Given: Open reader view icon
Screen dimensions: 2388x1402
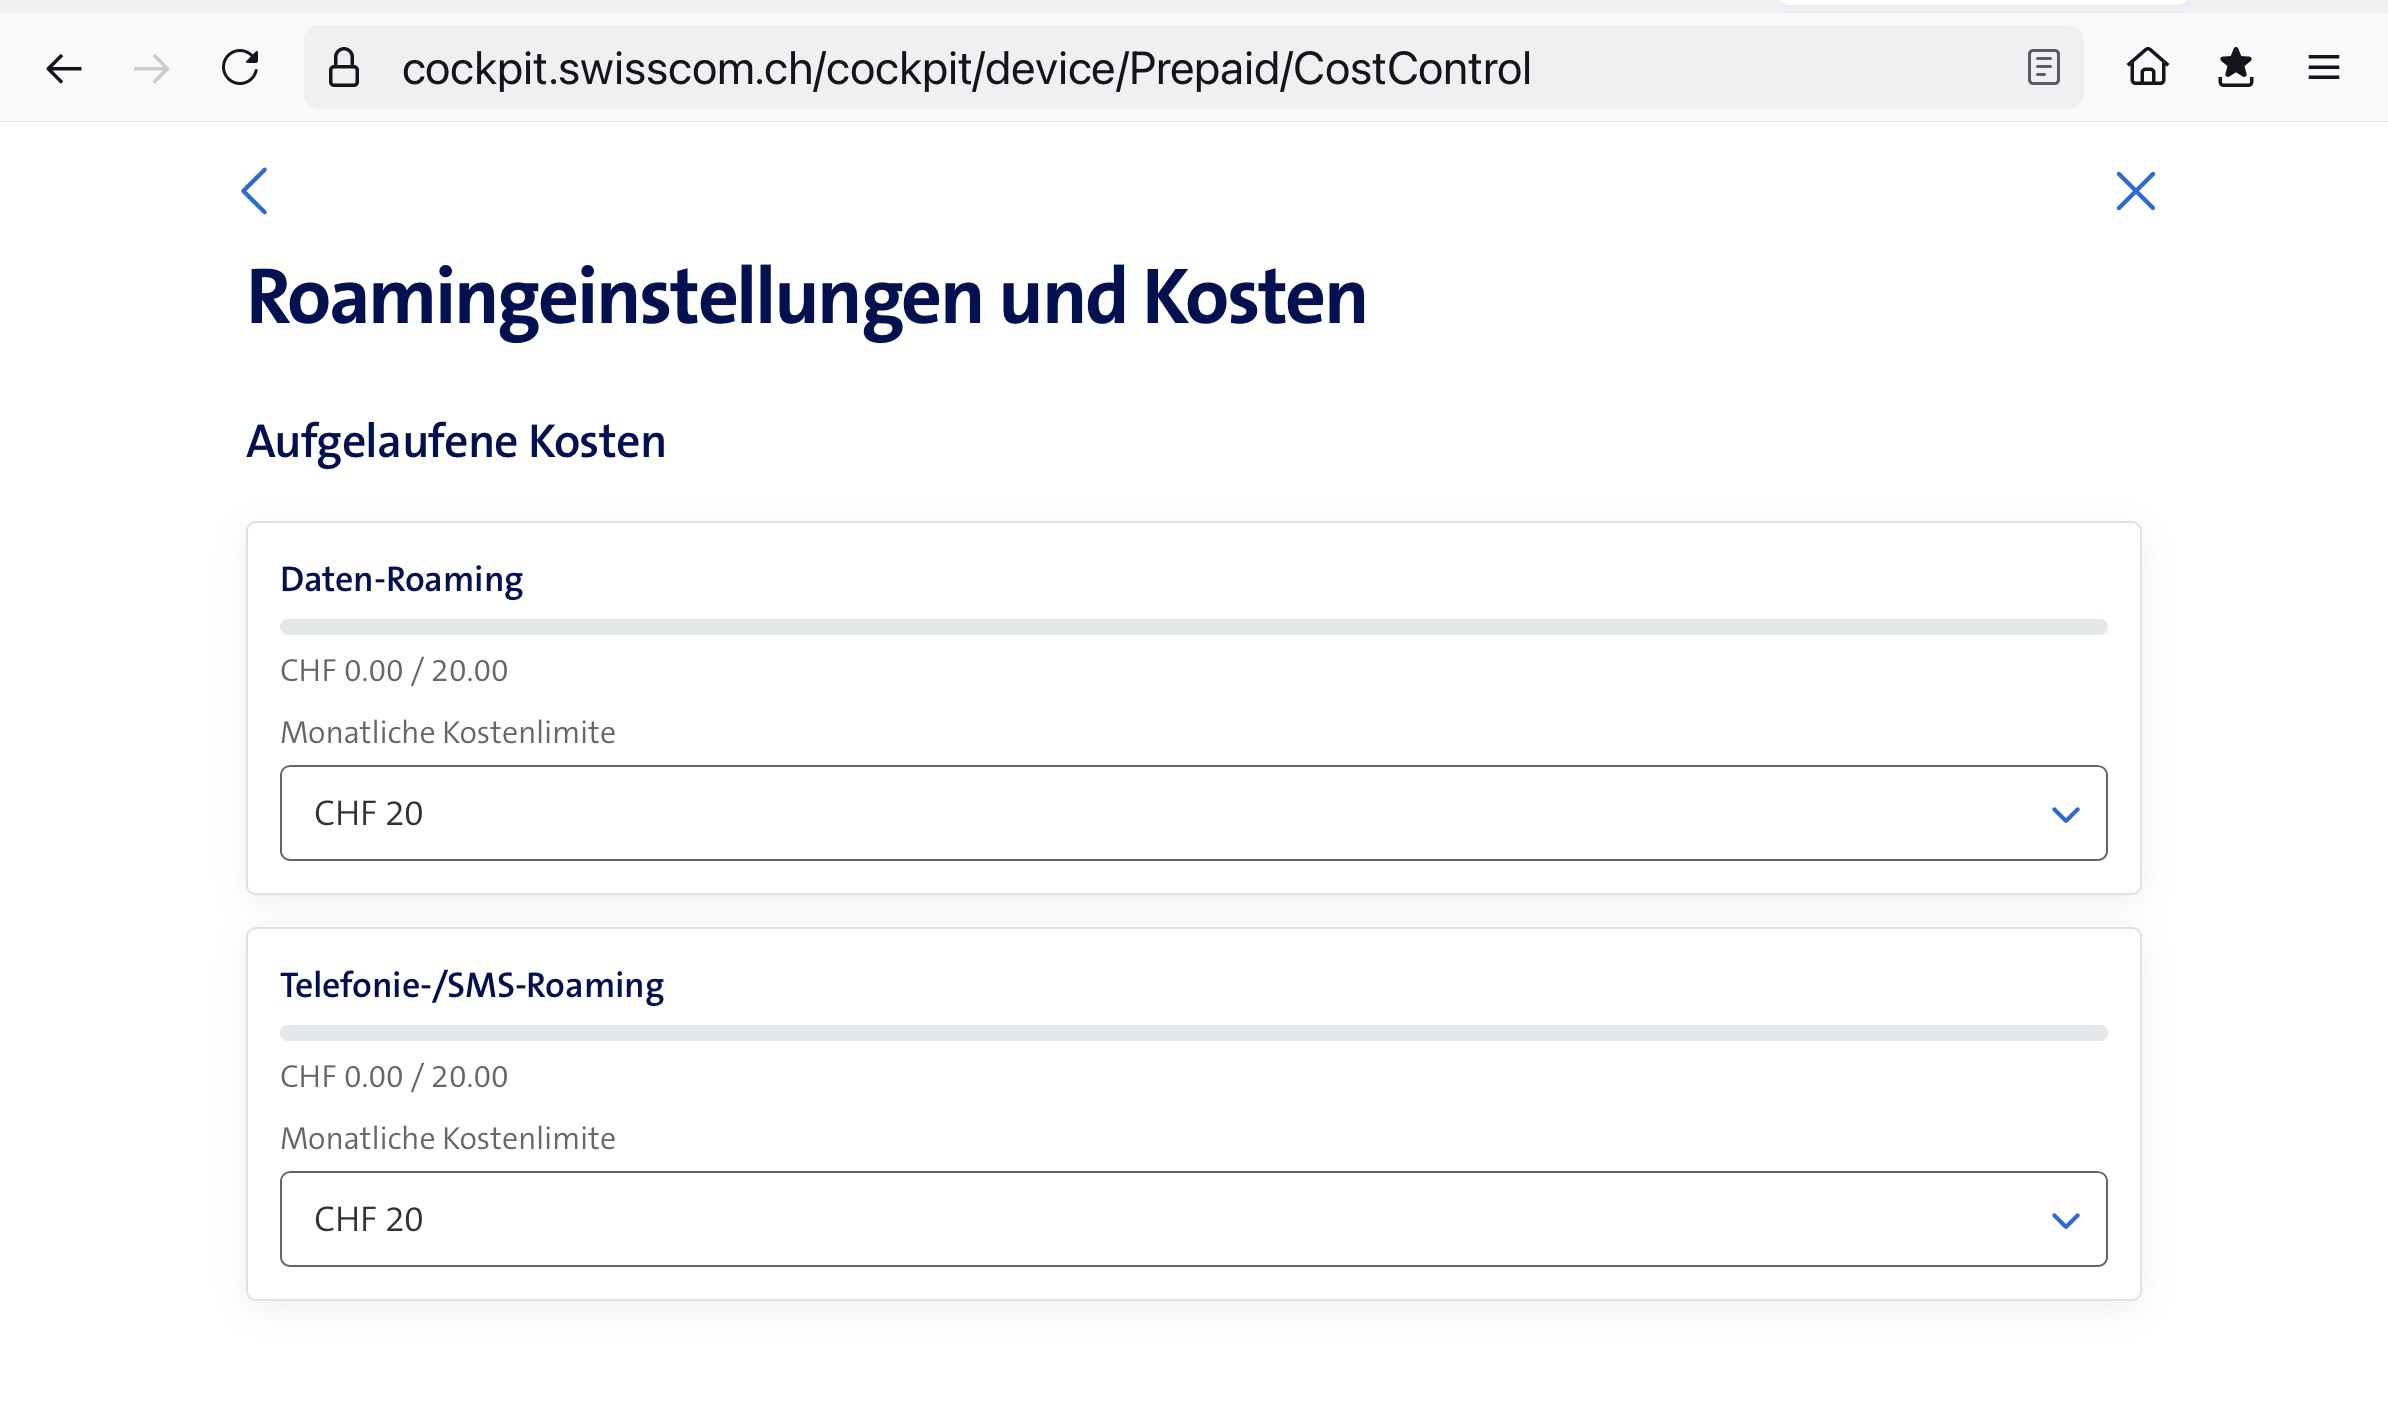Looking at the screenshot, I should [2043, 68].
